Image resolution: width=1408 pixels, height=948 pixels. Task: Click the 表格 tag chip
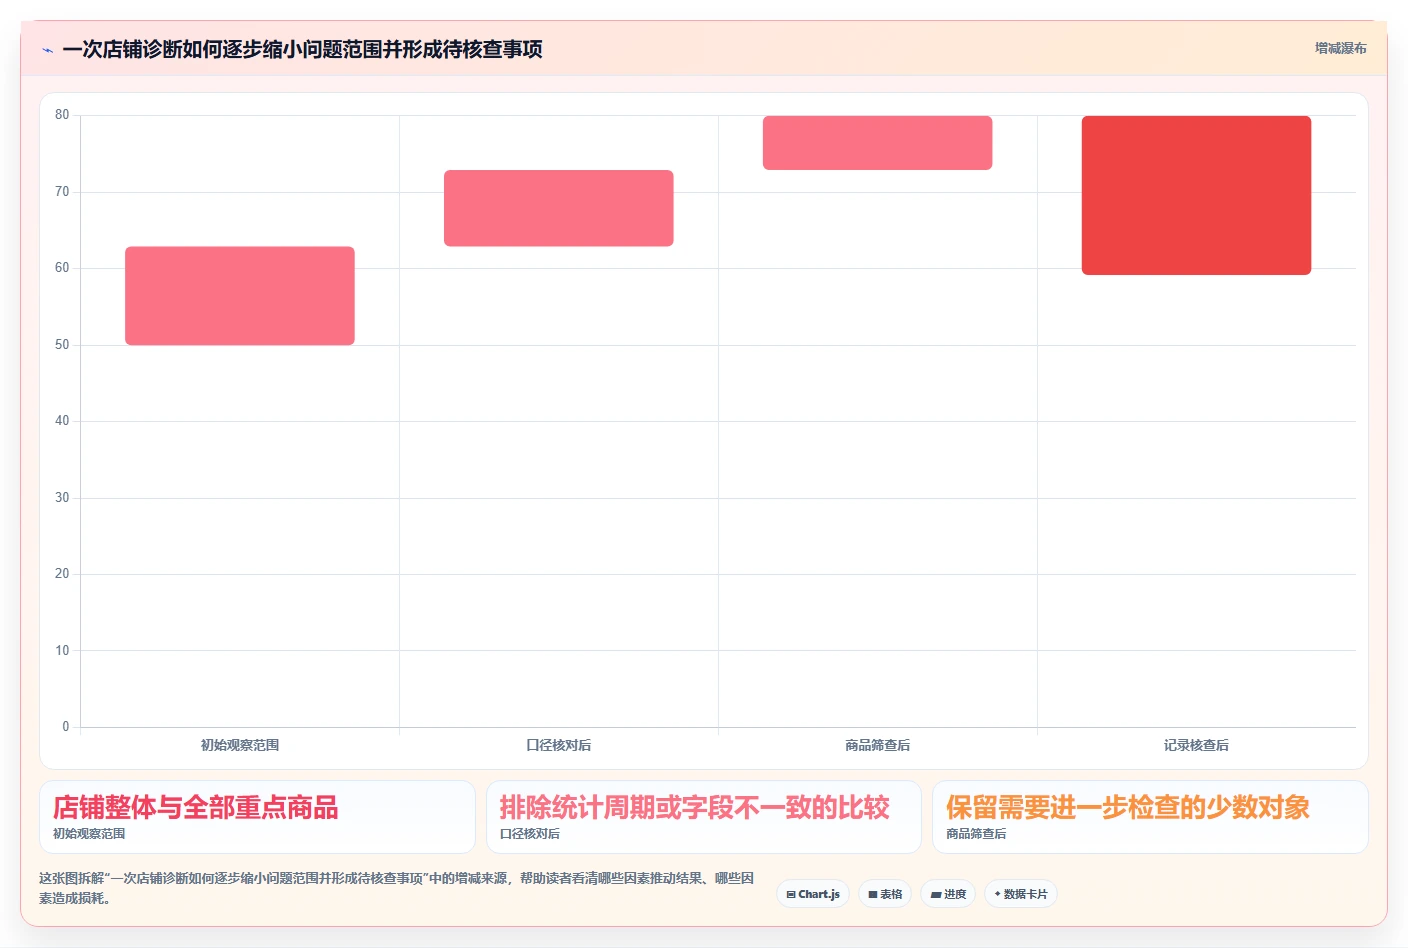[885, 894]
